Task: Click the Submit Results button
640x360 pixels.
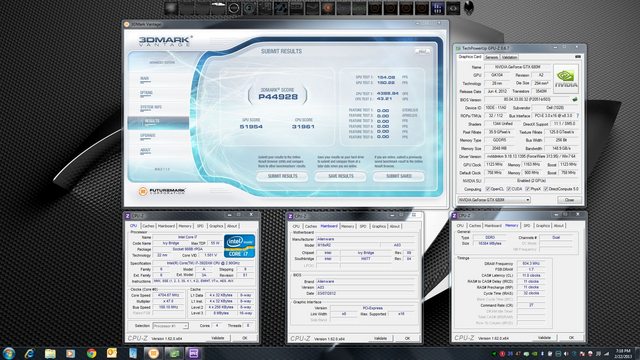Action: click(282, 176)
